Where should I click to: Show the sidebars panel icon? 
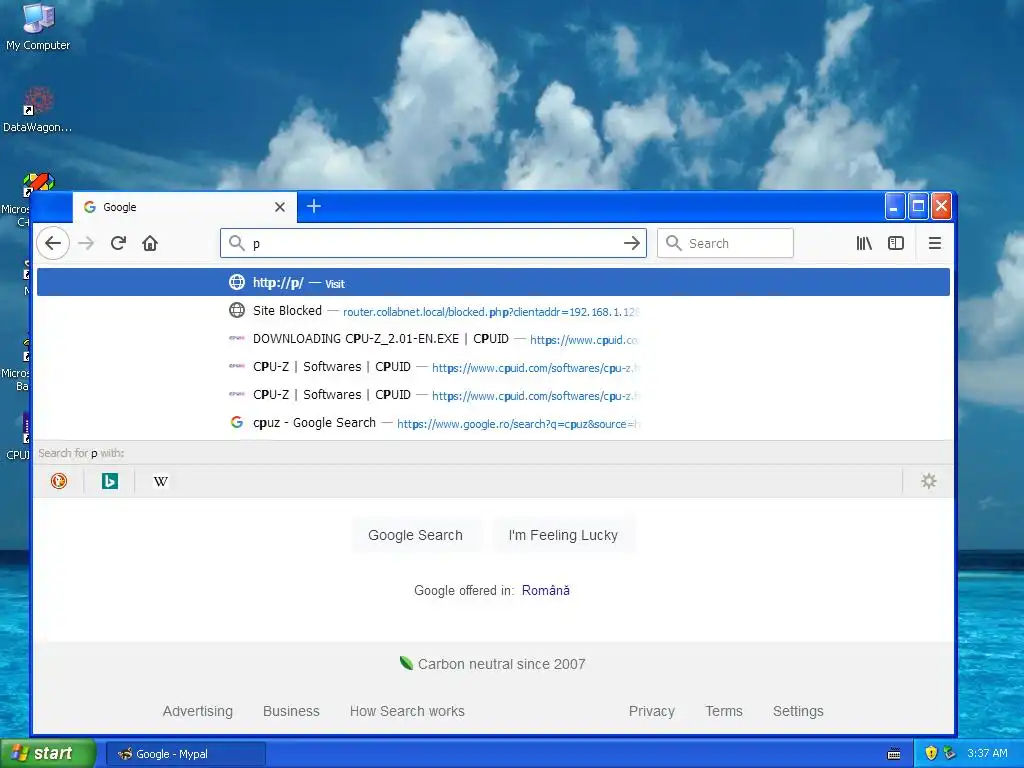[896, 244]
